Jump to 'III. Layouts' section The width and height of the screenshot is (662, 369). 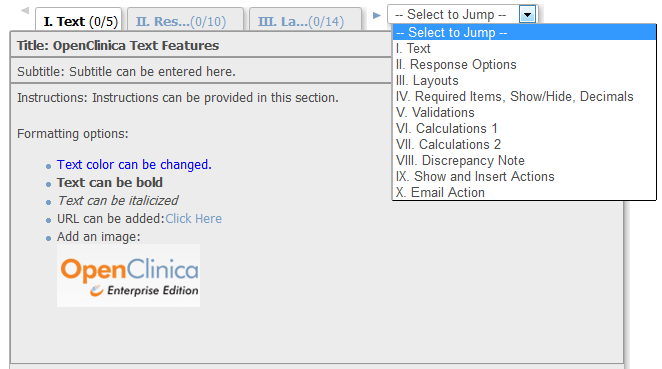coord(524,81)
